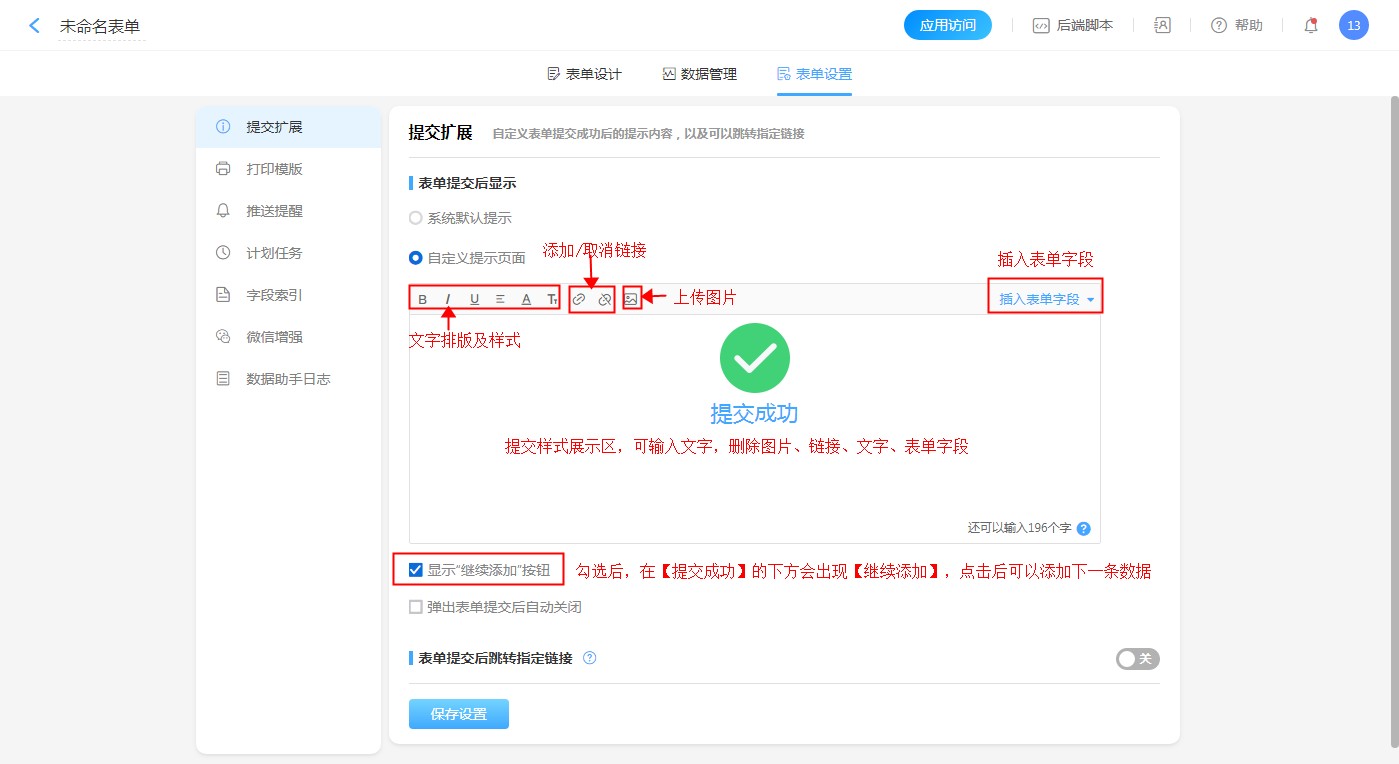Click the upload image icon
Screen dimensions: 1399x764
click(x=631, y=299)
